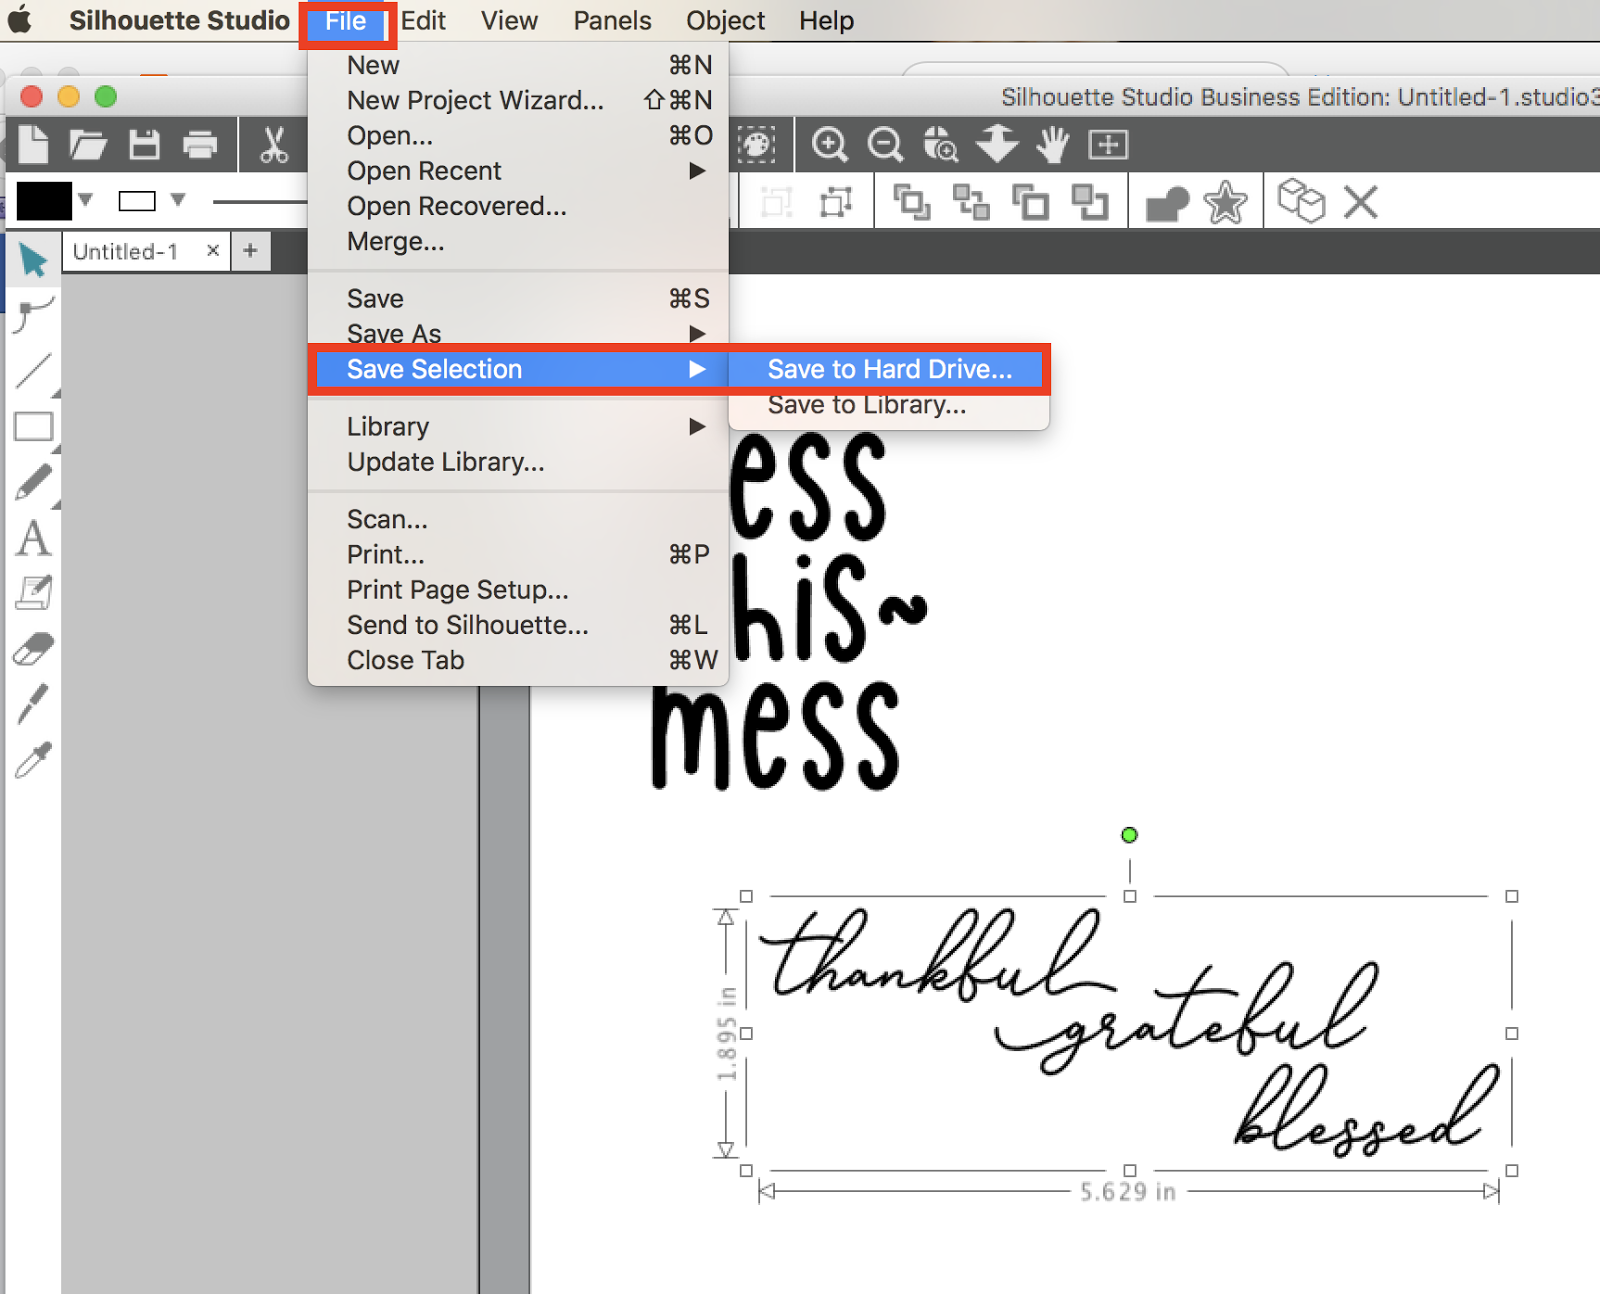Click the Zoom Selection icon
Viewport: 1600px width, 1294px height.
[940, 145]
